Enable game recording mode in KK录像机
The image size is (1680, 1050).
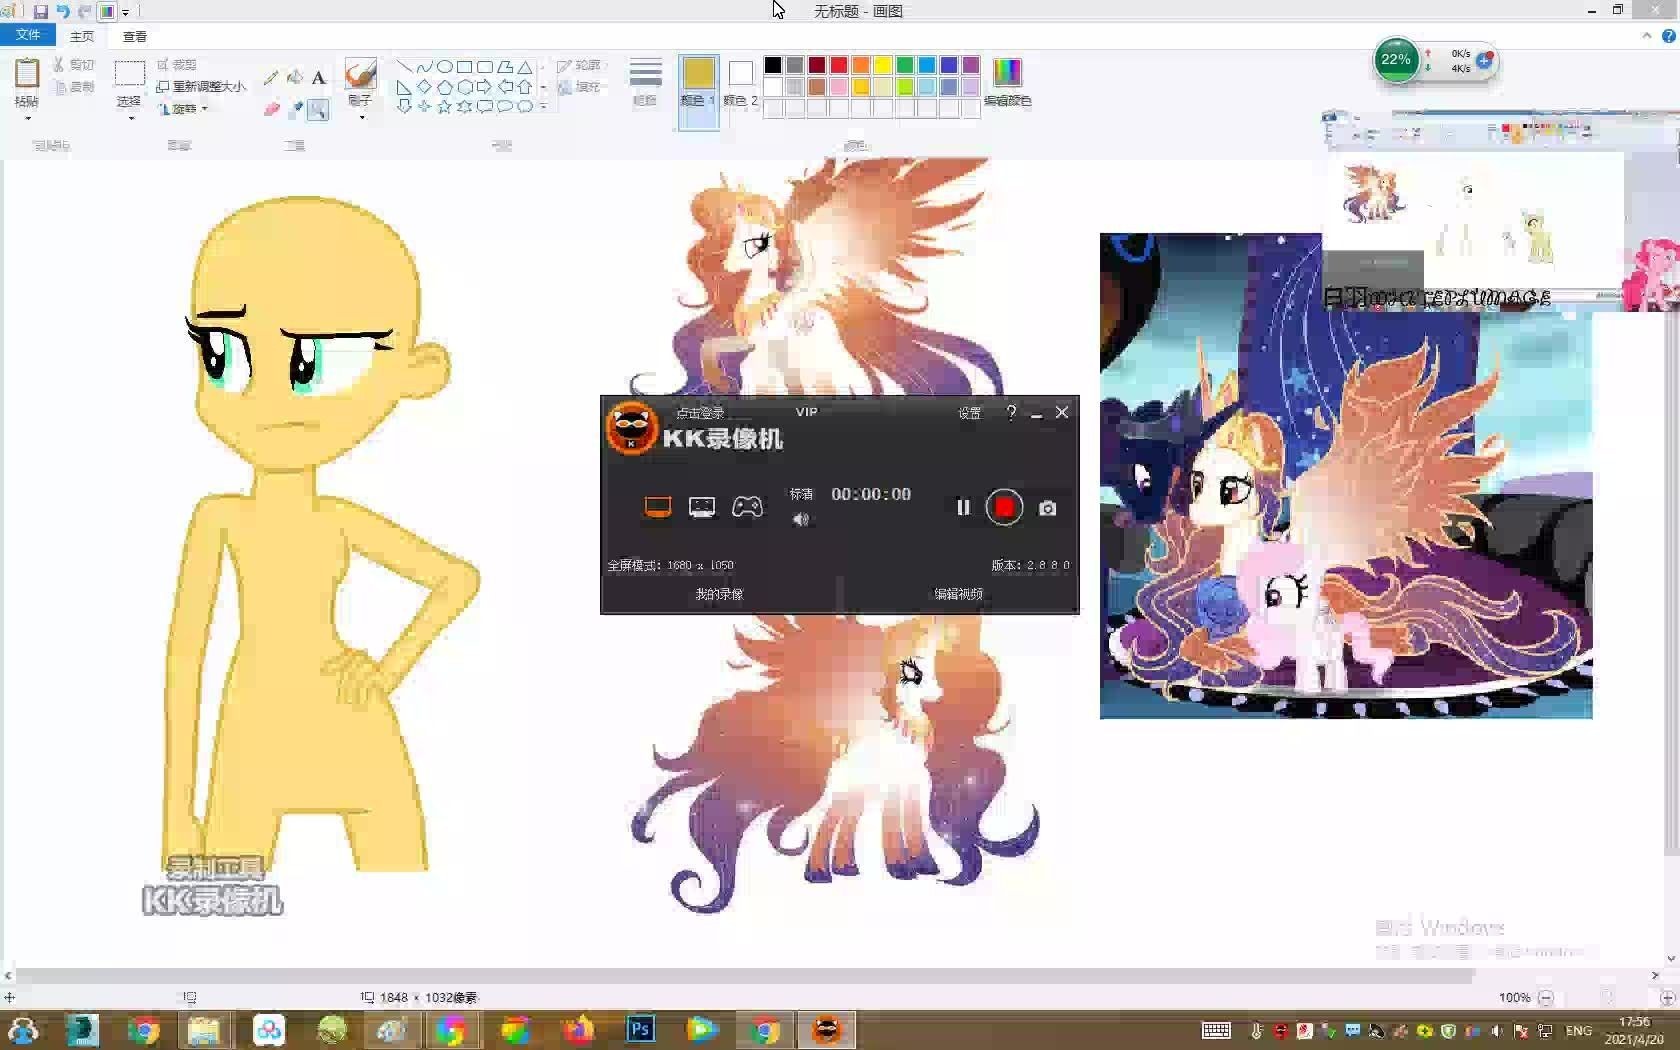(747, 507)
